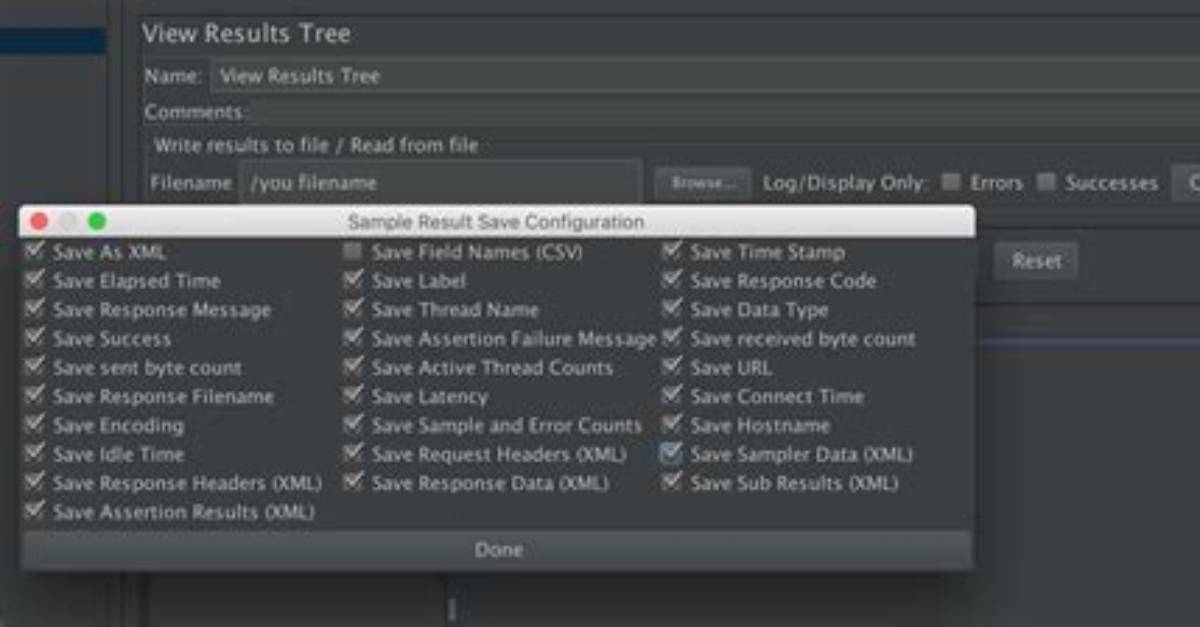Disable Save Sub Results (XML)
Viewport: 1200px width, 627px height.
coord(672,482)
